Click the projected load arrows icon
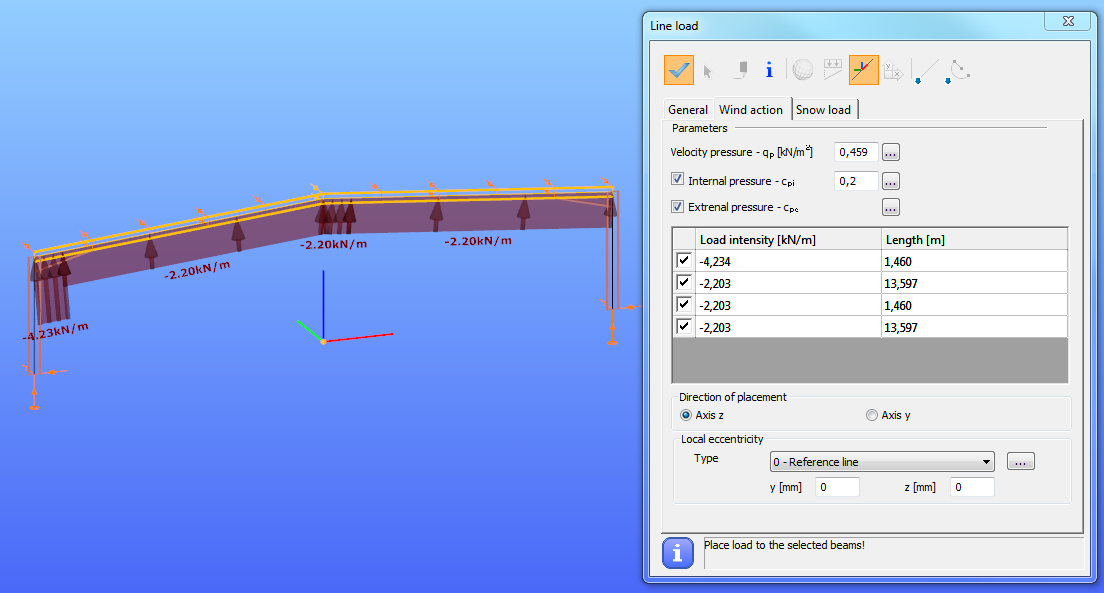Screen dimensions: 1104x593 (832, 70)
